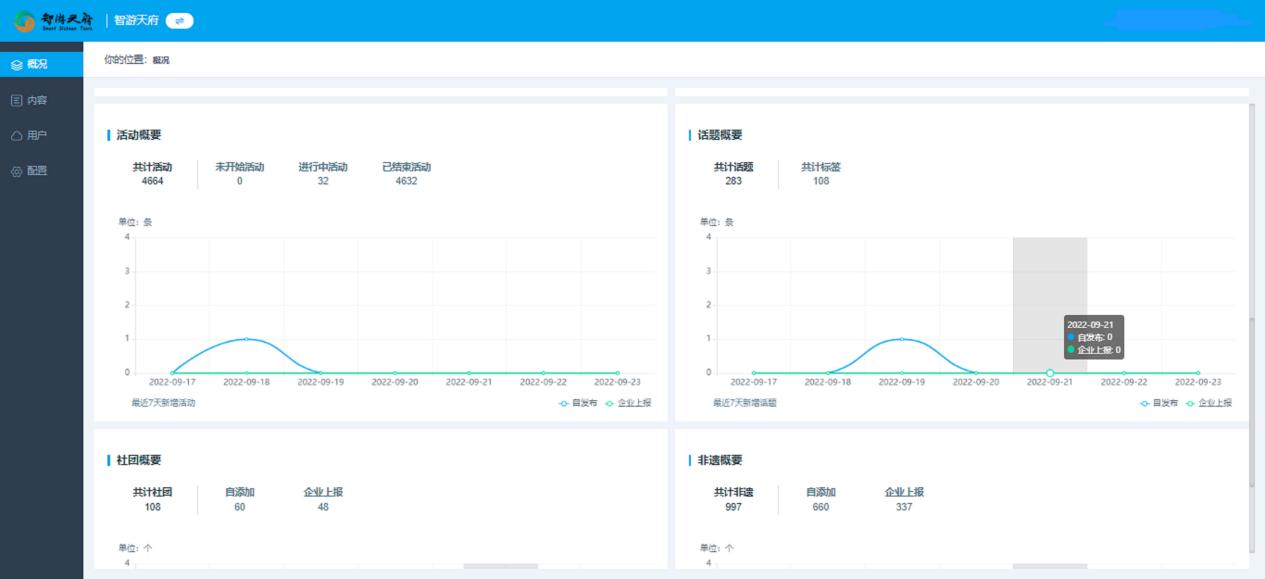
Task: Click the 用户 cloud icon in sidebar
Action: point(16,135)
